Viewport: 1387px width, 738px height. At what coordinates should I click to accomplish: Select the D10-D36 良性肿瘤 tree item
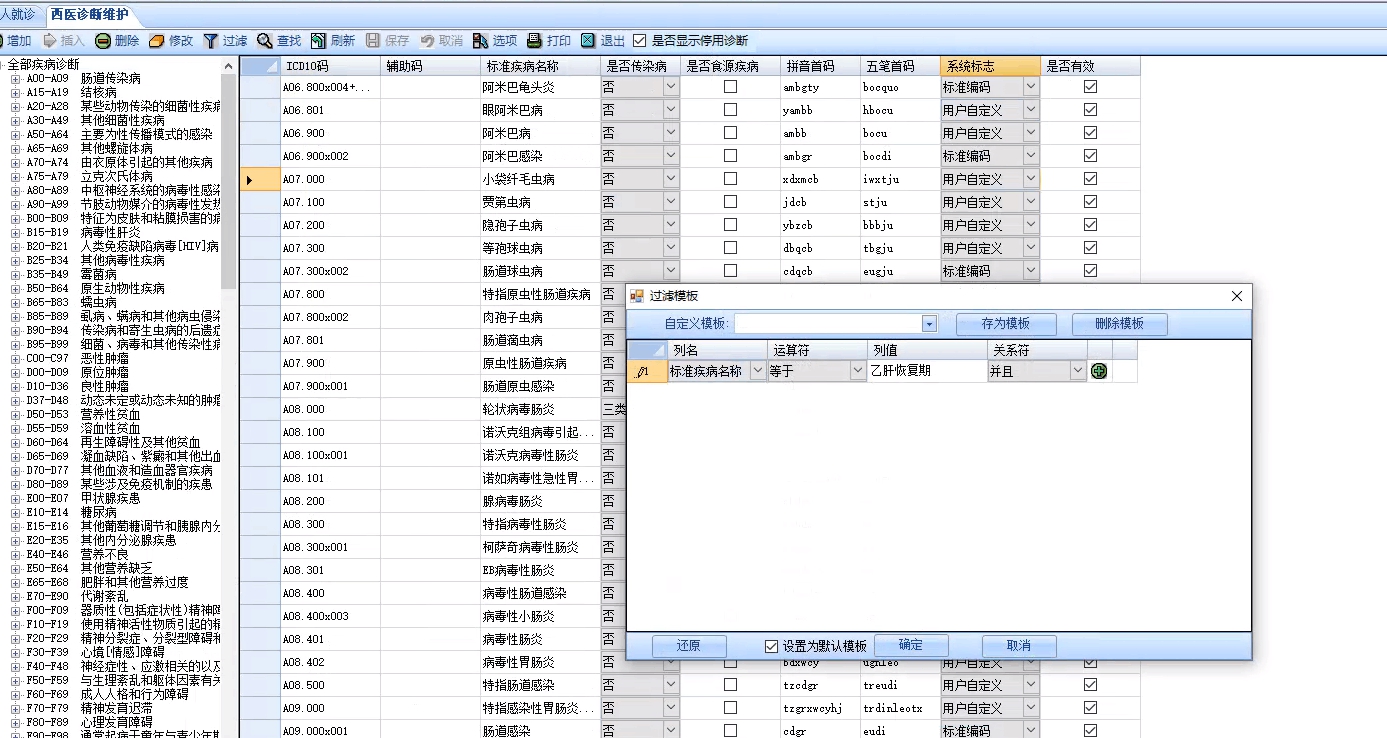(77, 386)
